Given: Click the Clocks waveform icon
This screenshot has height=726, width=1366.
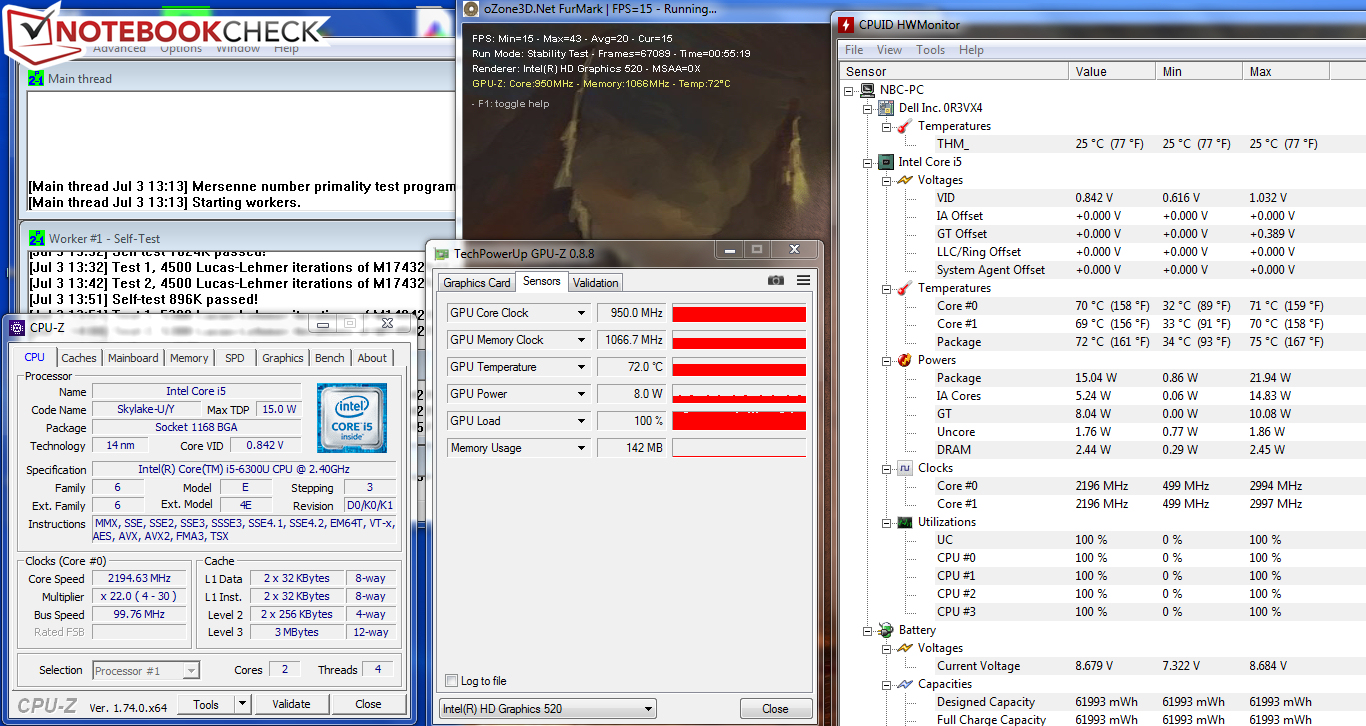Looking at the screenshot, I should tap(905, 468).
